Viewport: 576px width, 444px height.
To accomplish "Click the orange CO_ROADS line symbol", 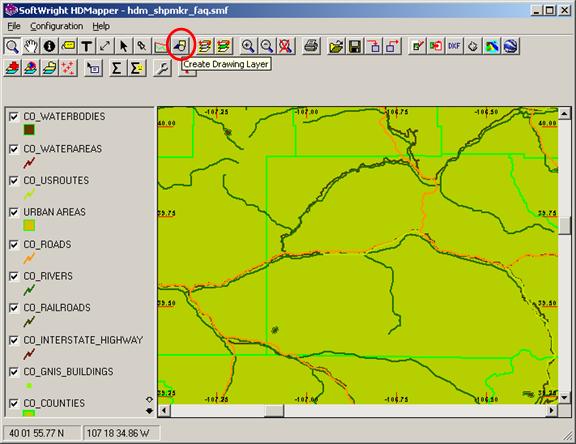I will point(29,258).
